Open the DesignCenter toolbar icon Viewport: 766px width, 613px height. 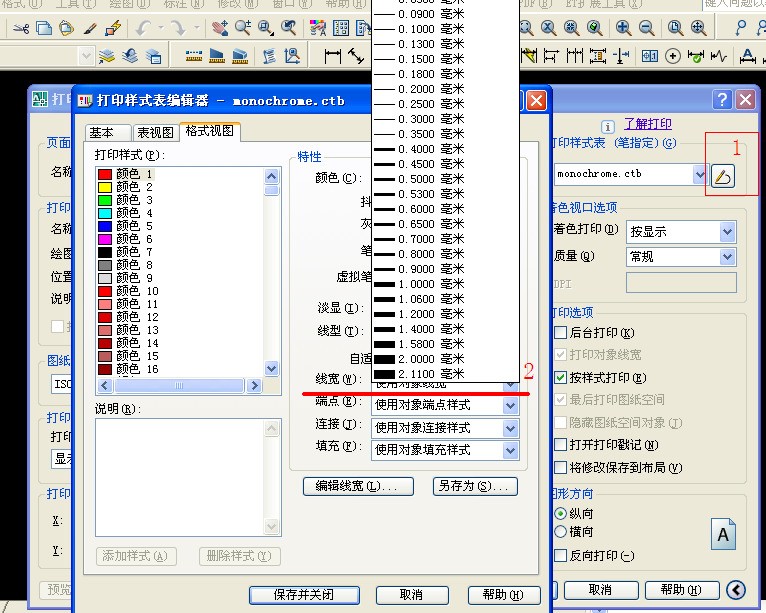pos(340,28)
